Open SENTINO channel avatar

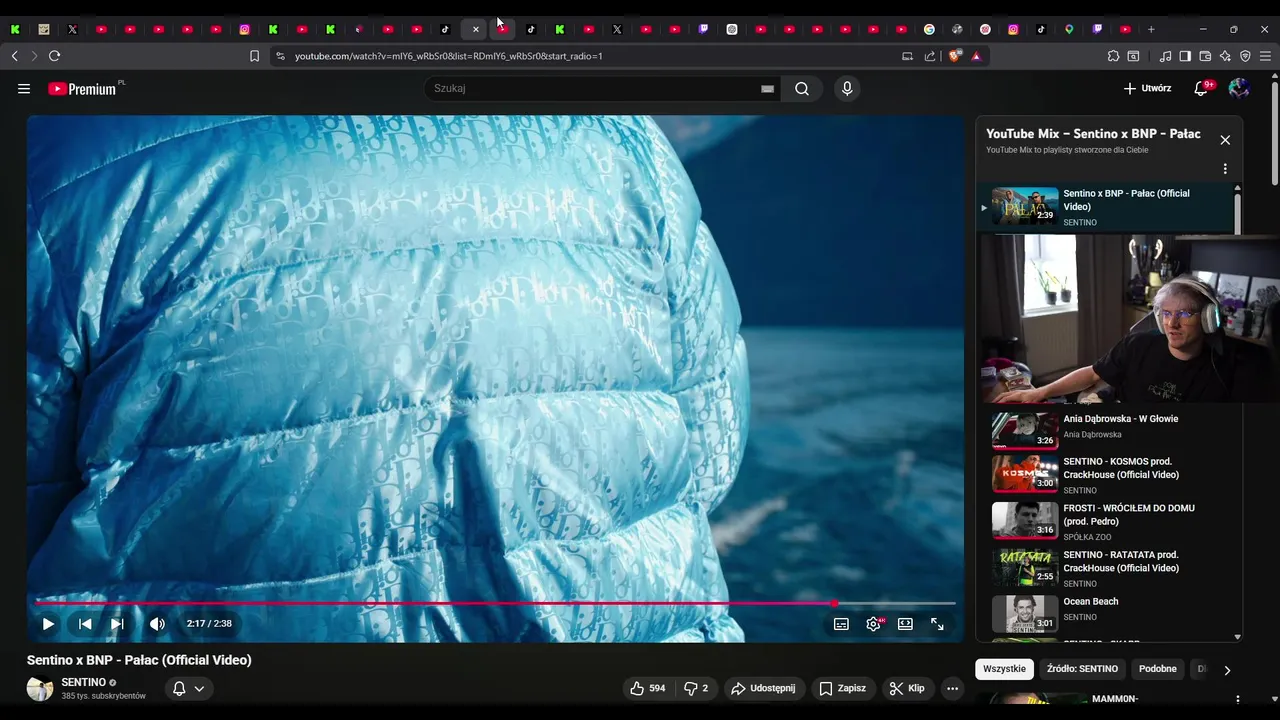pos(40,688)
